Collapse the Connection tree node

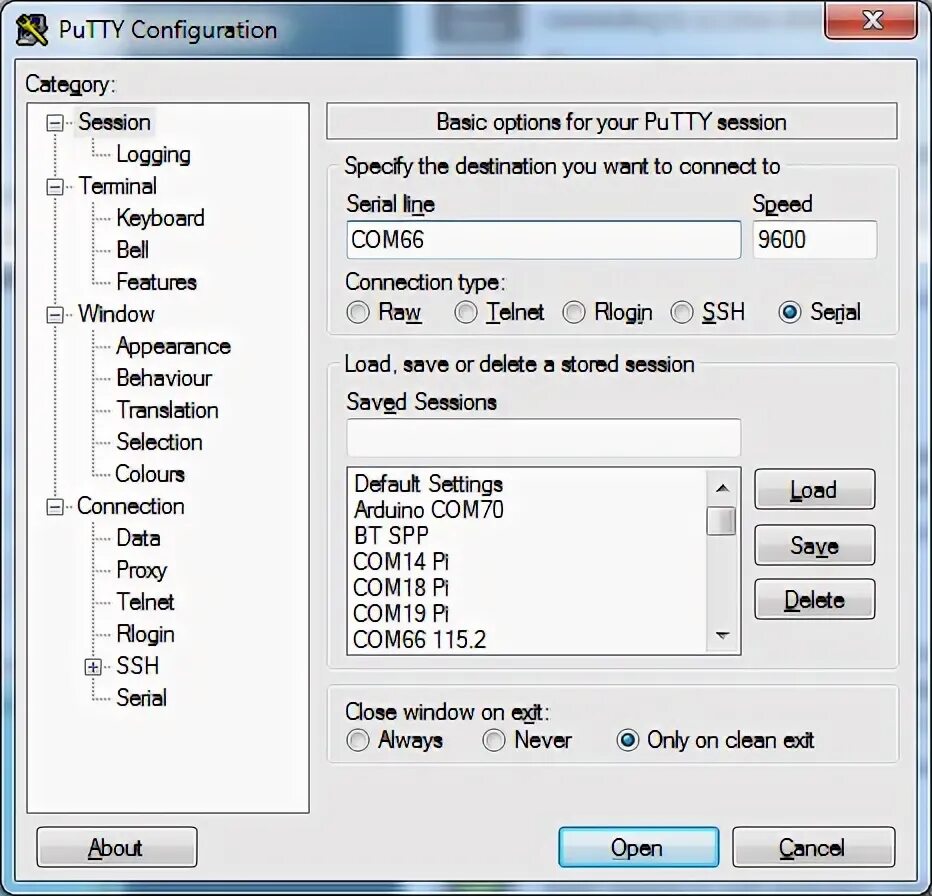[55, 507]
